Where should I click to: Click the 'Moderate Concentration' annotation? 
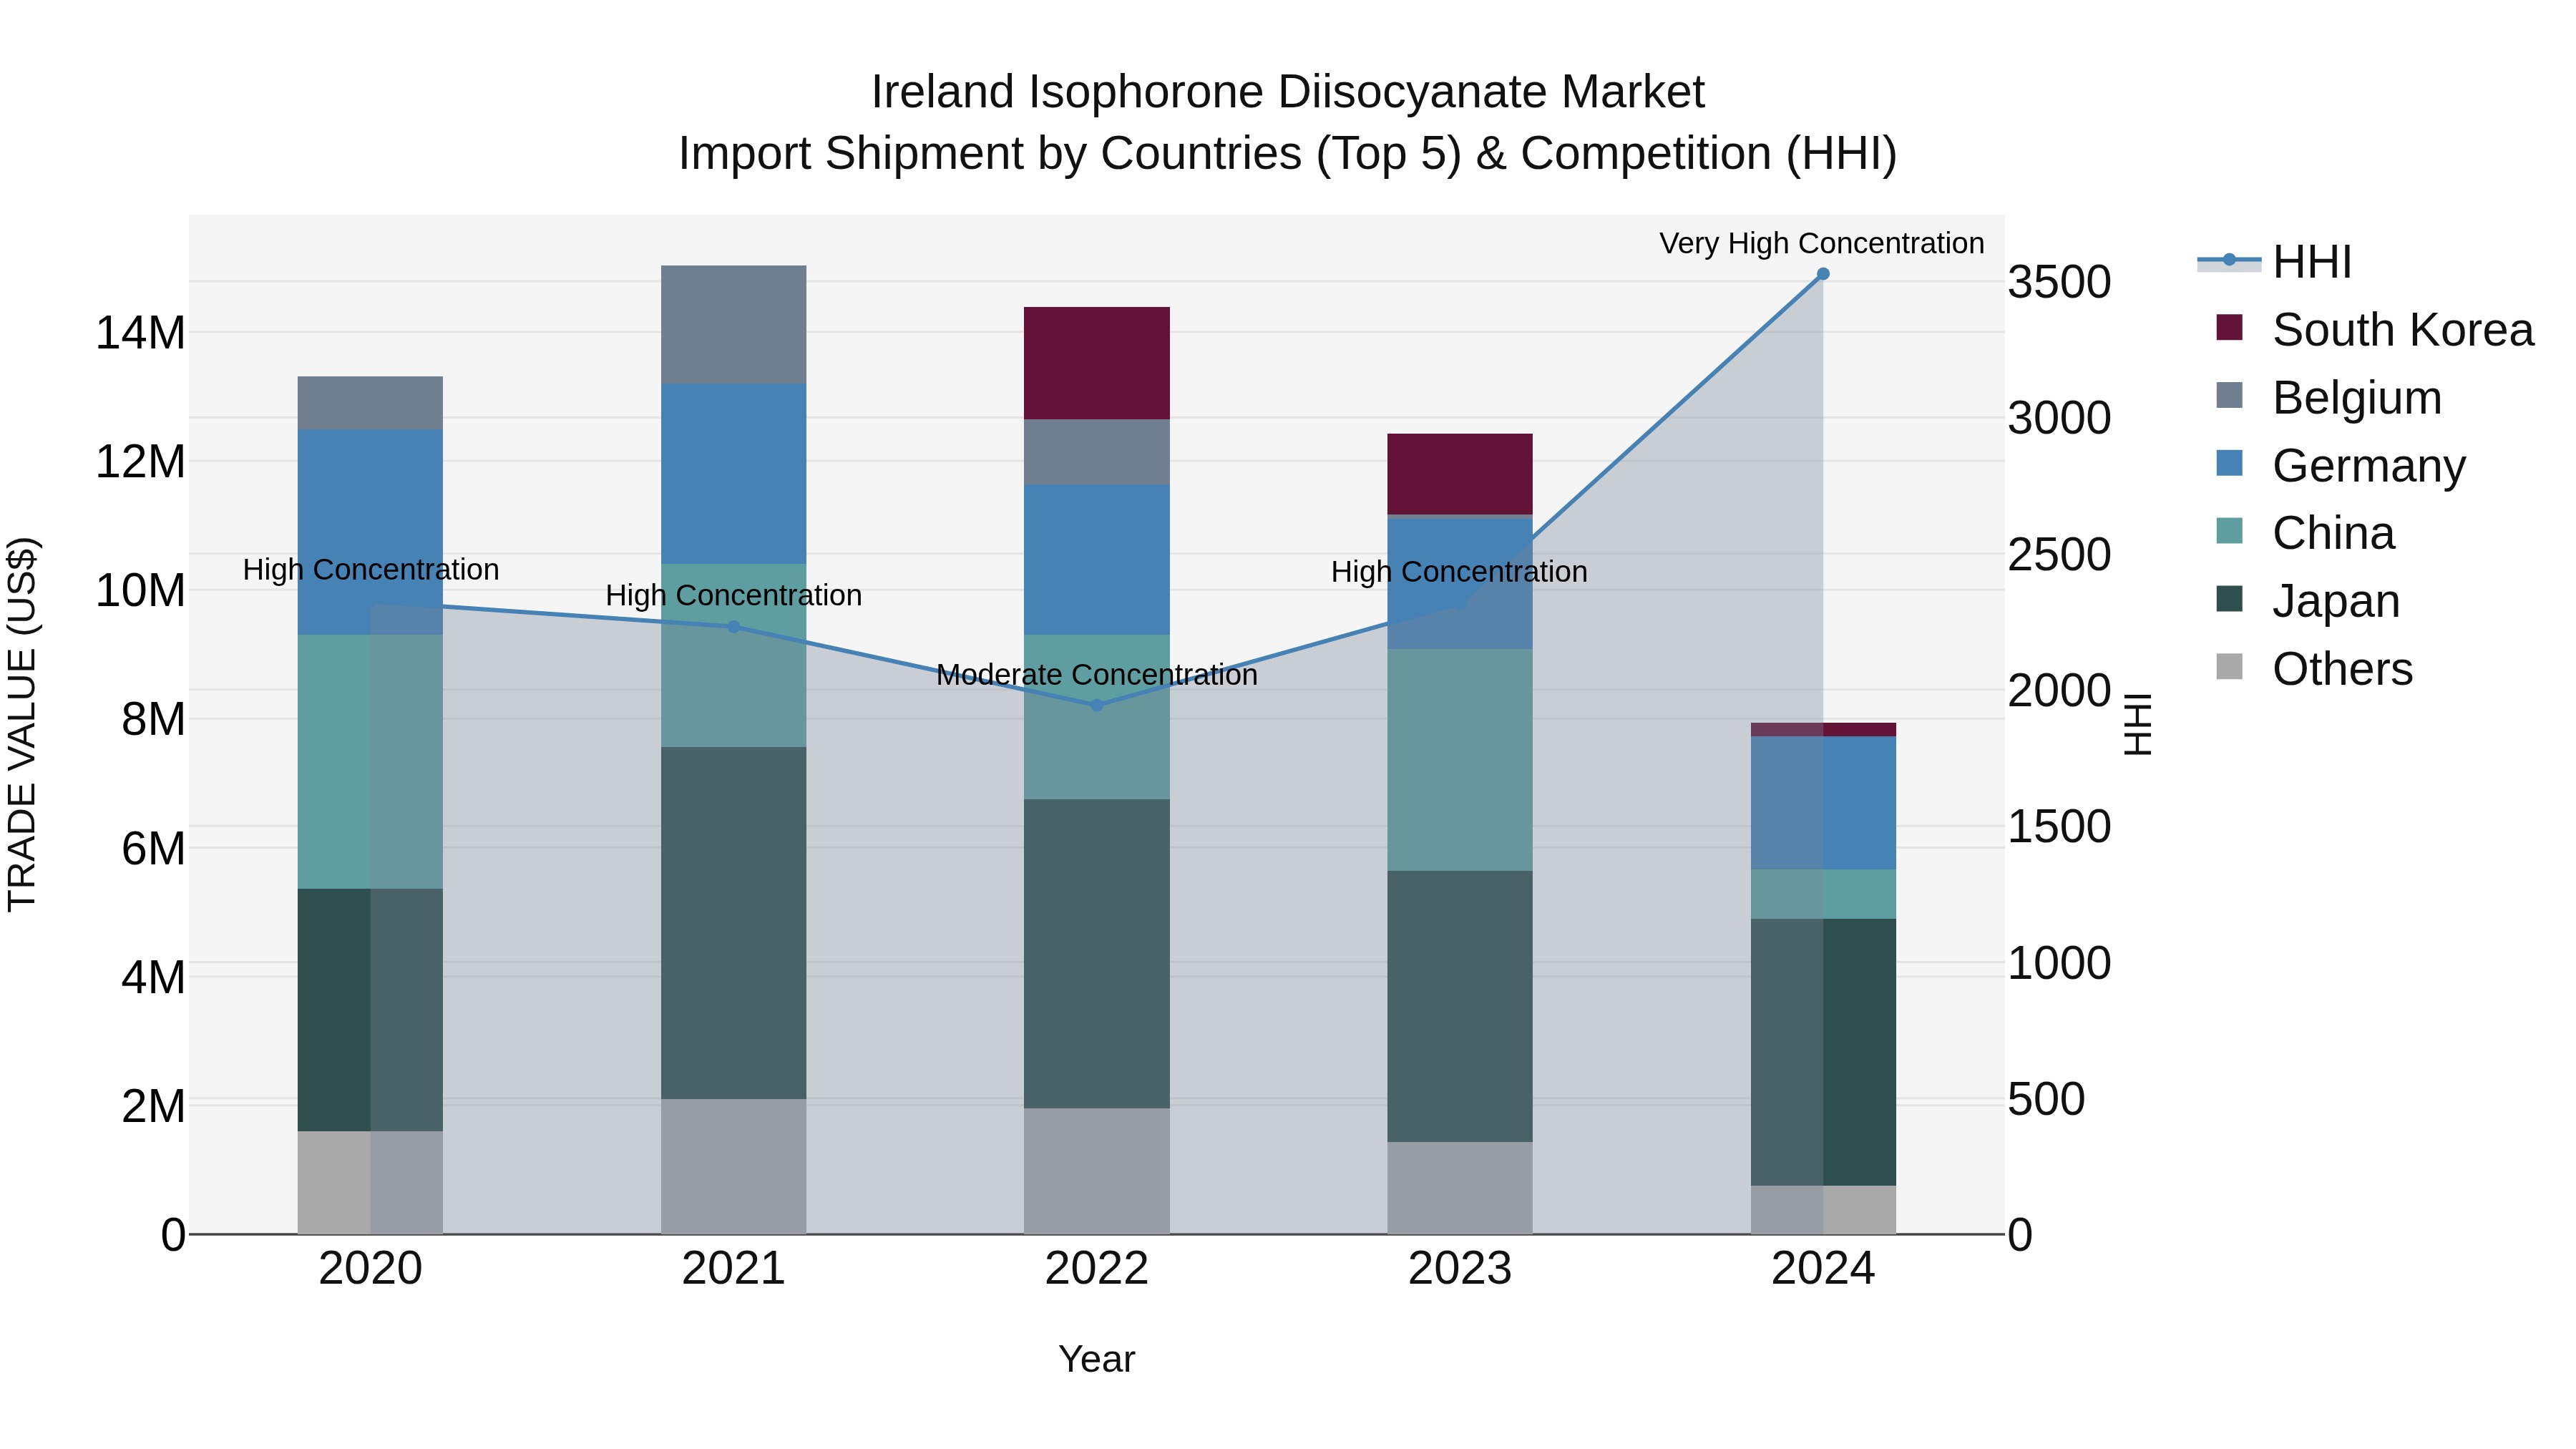(x=1097, y=675)
